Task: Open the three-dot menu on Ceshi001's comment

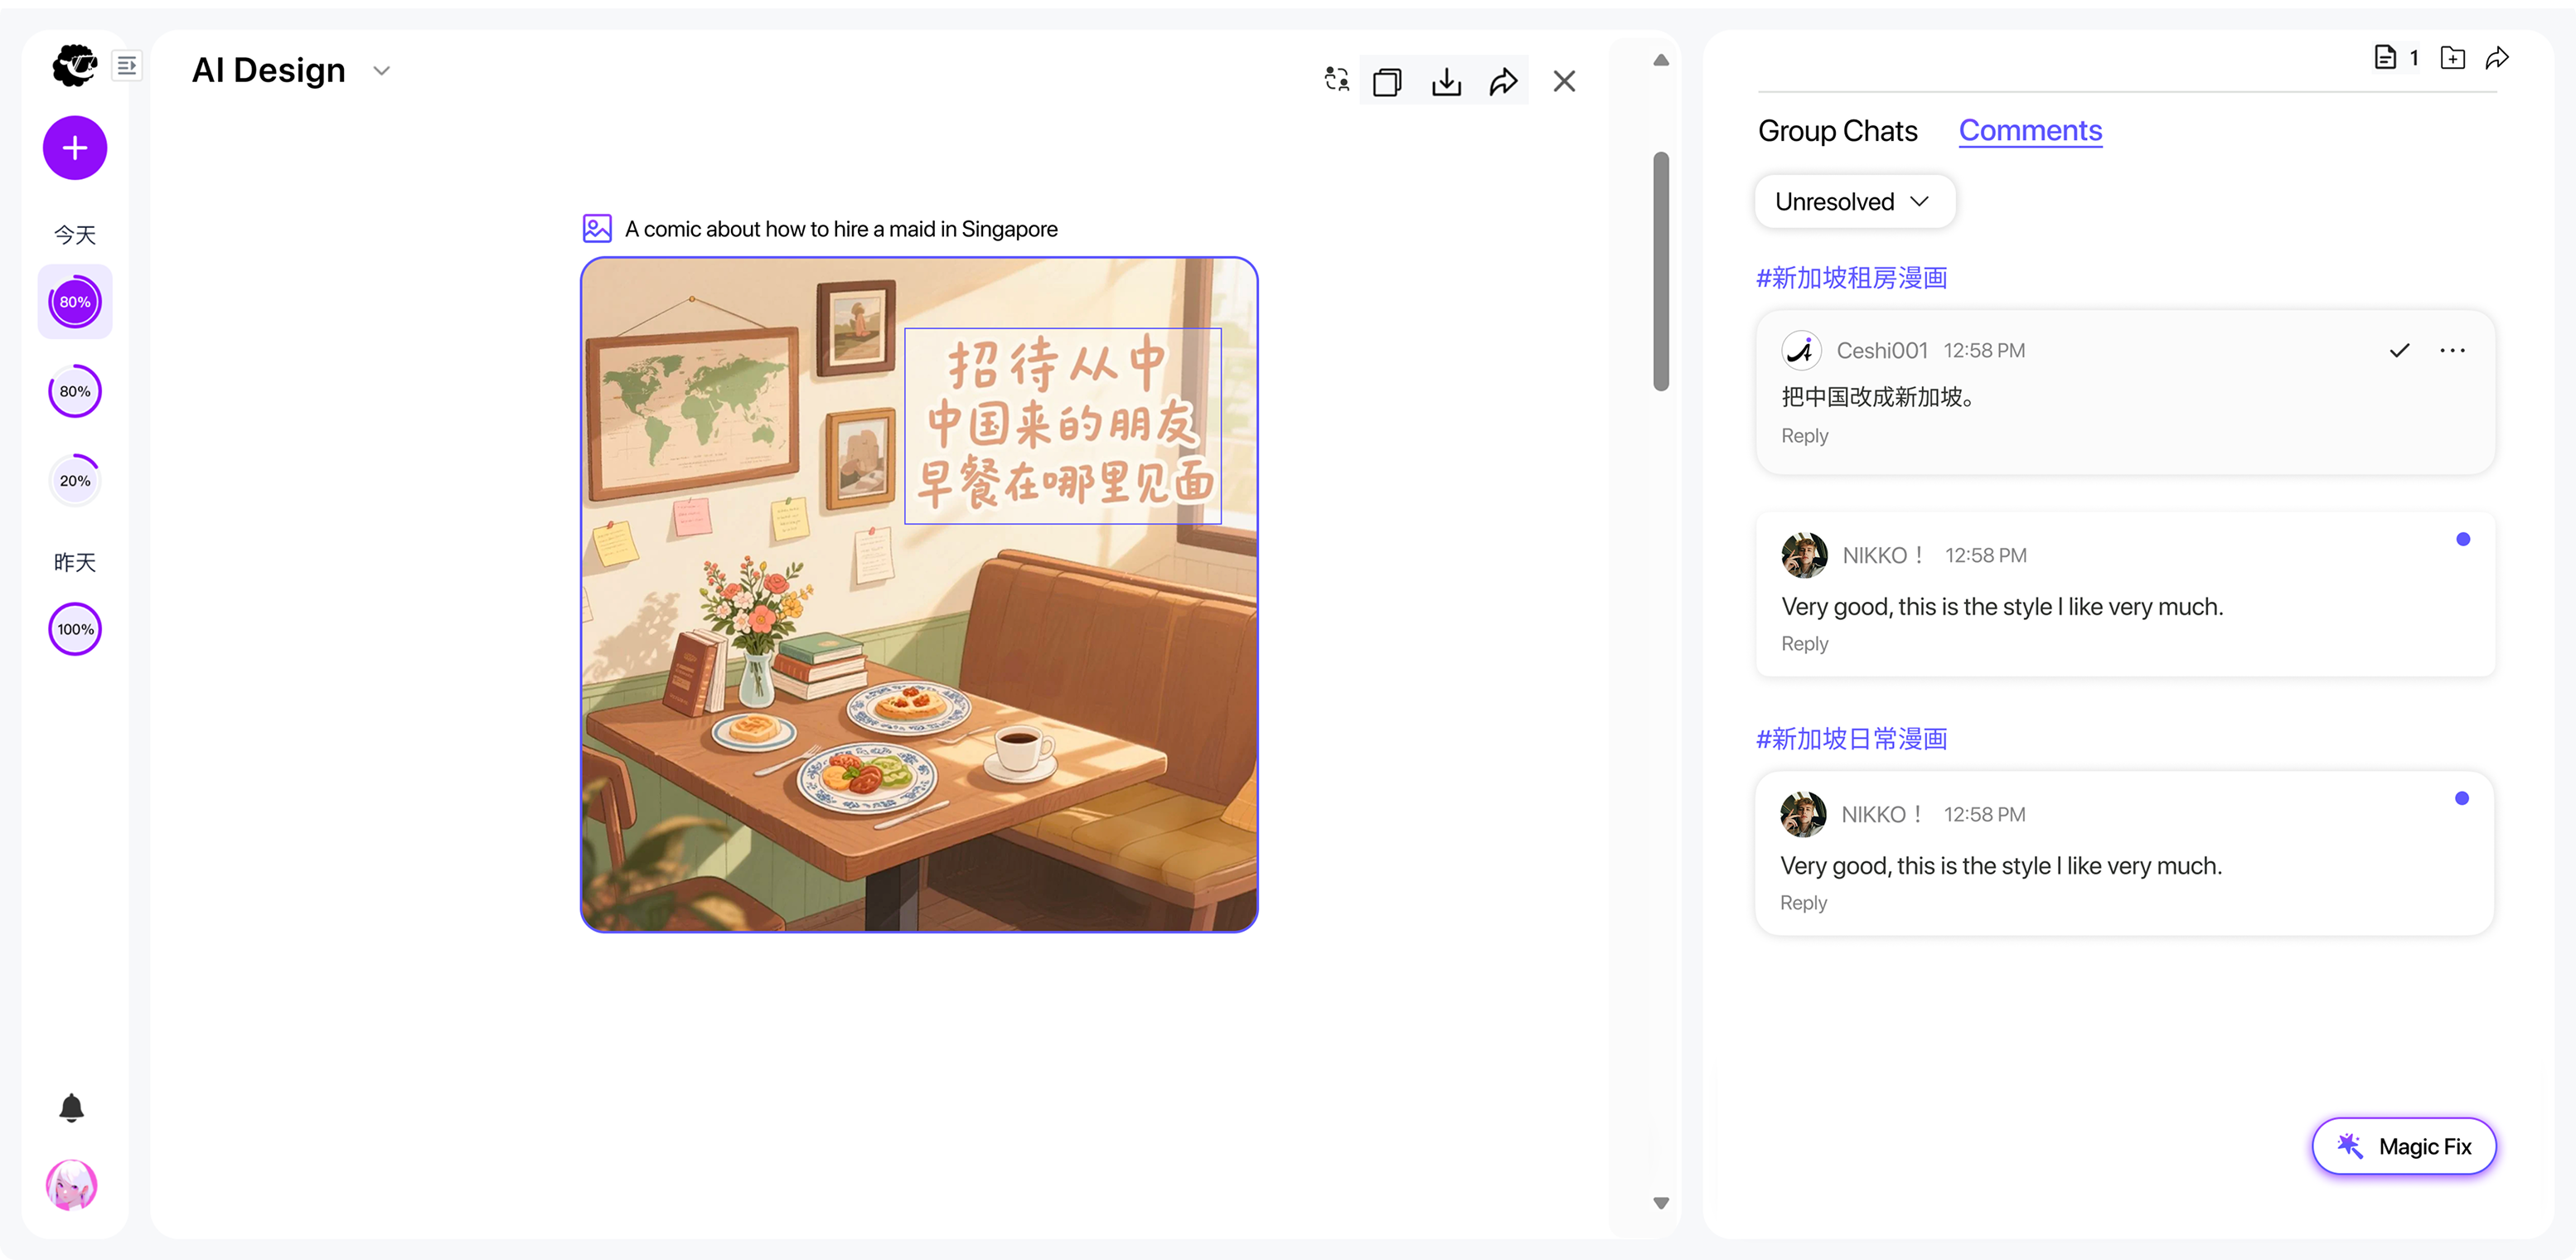Action: tap(2453, 350)
